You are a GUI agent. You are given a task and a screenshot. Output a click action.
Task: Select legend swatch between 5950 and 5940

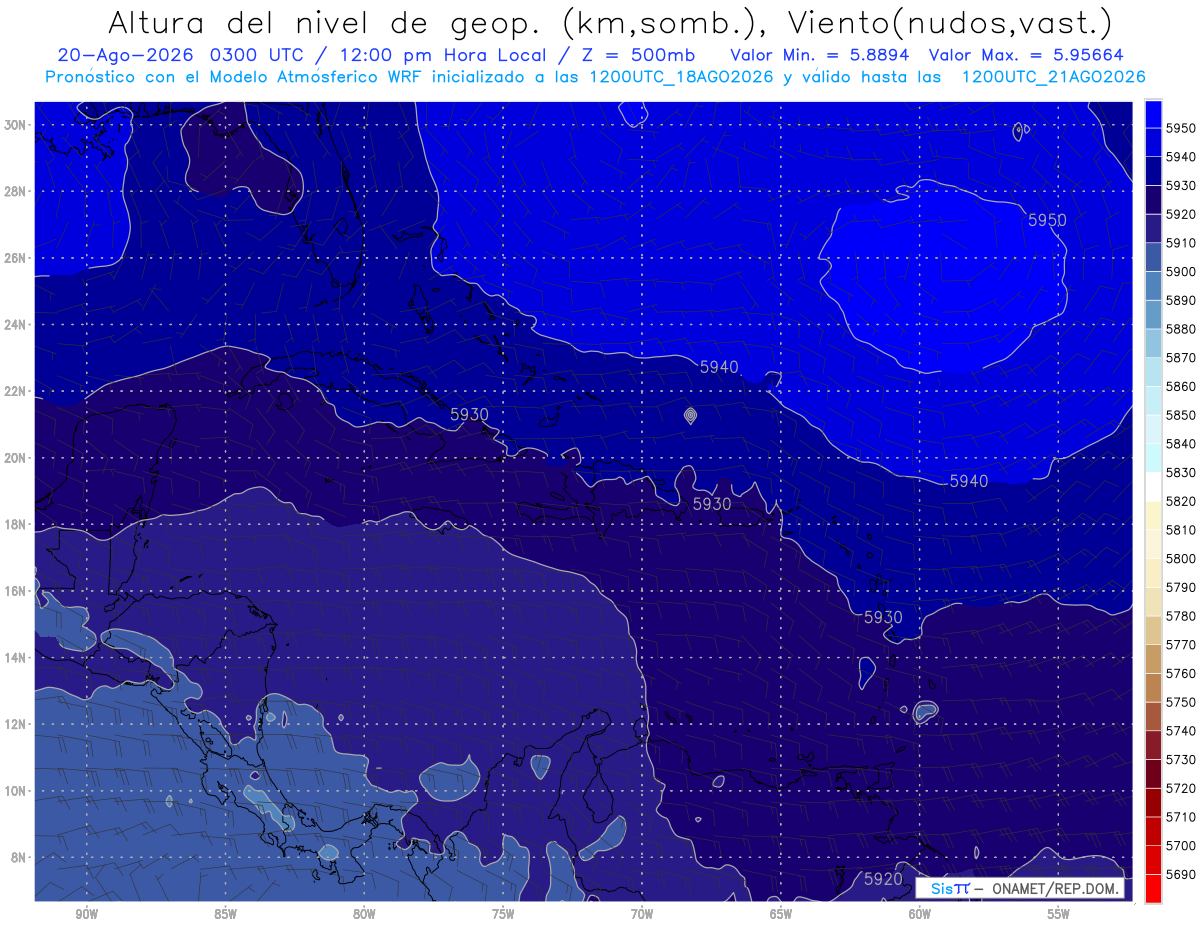[x=1153, y=142]
